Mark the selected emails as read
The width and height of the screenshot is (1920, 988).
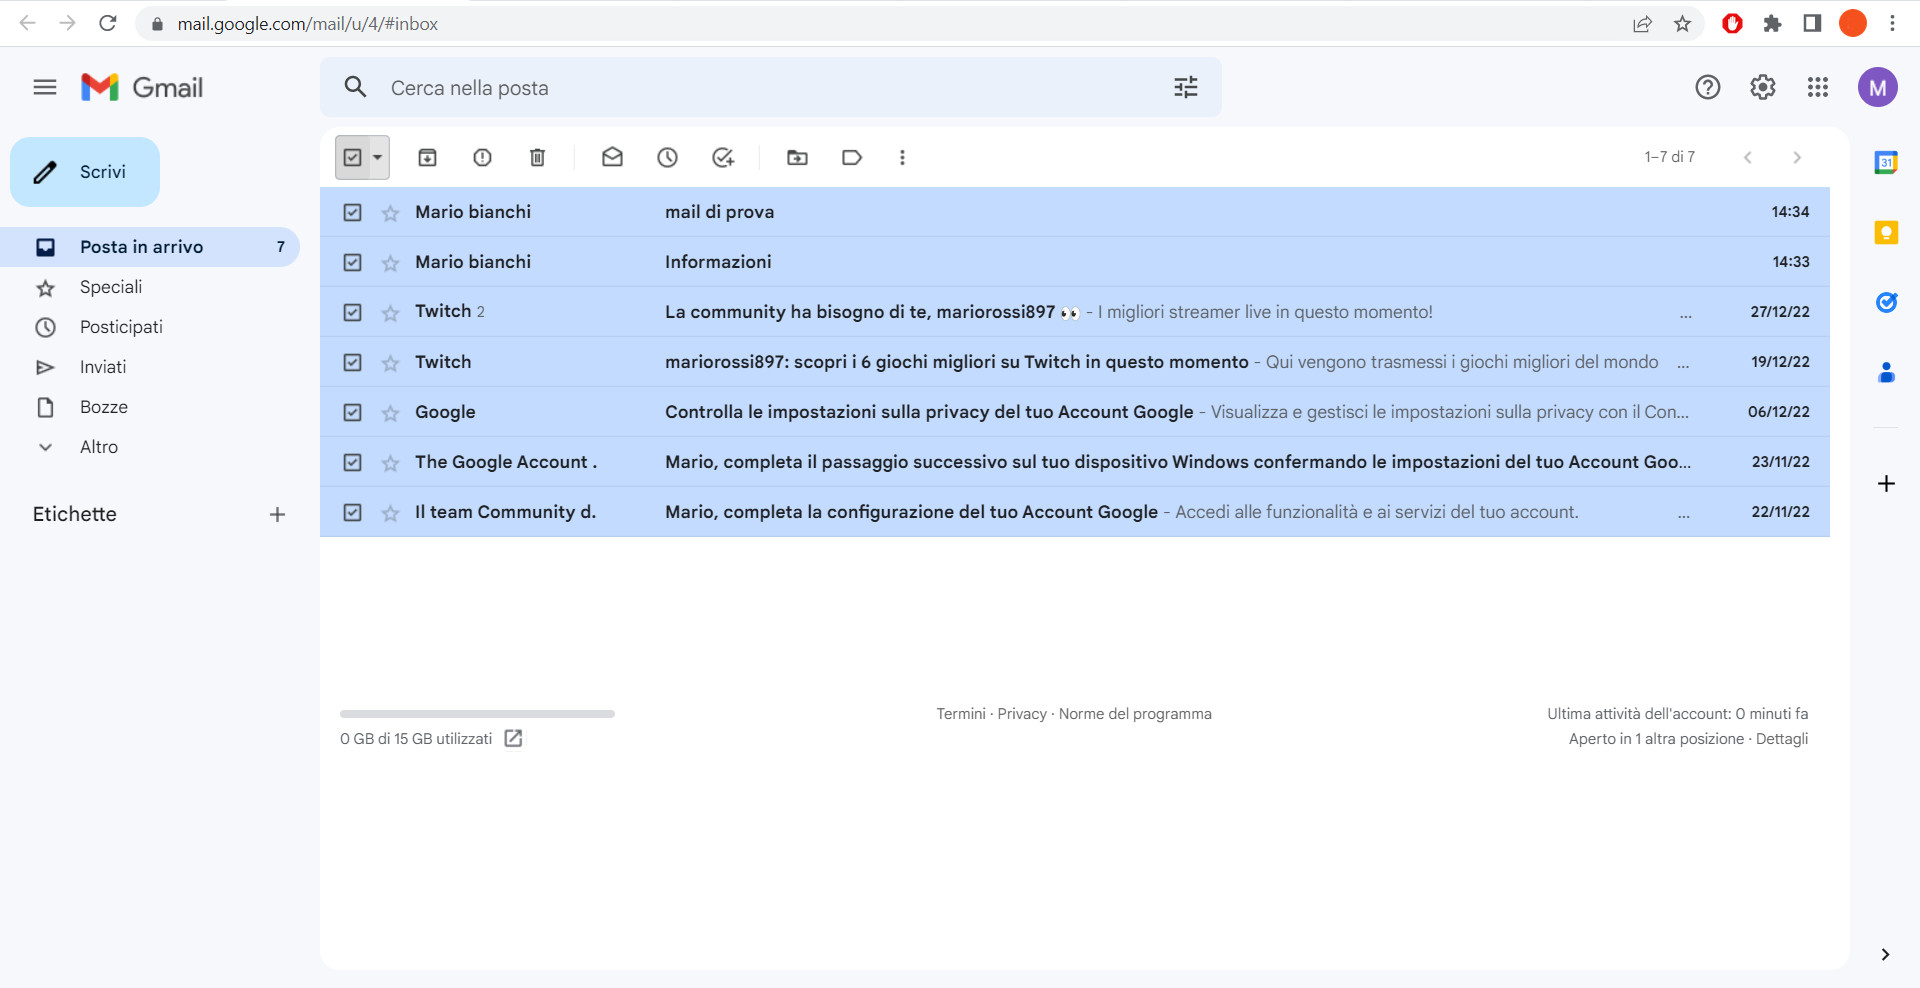(x=613, y=157)
